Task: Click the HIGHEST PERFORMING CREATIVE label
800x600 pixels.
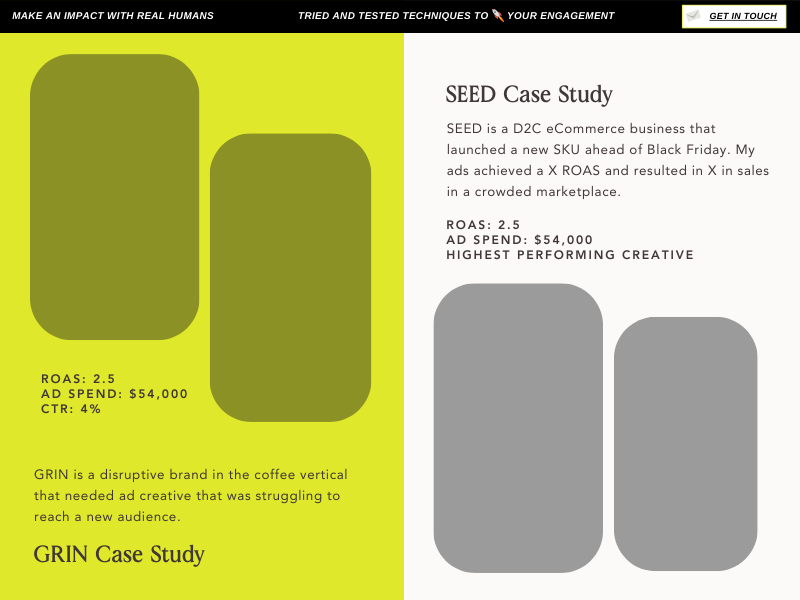Action: click(570, 255)
